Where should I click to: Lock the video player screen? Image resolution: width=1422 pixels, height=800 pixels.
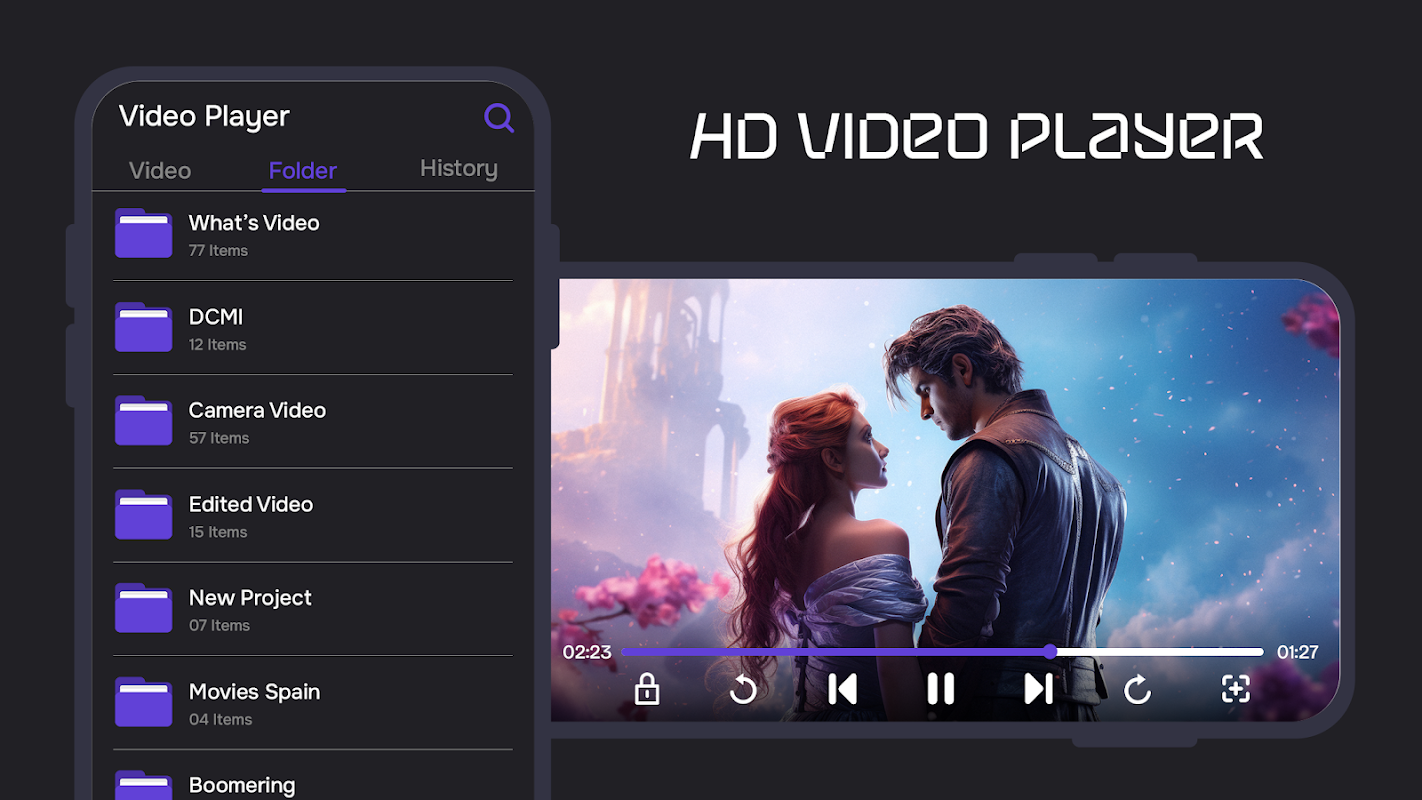(x=647, y=688)
